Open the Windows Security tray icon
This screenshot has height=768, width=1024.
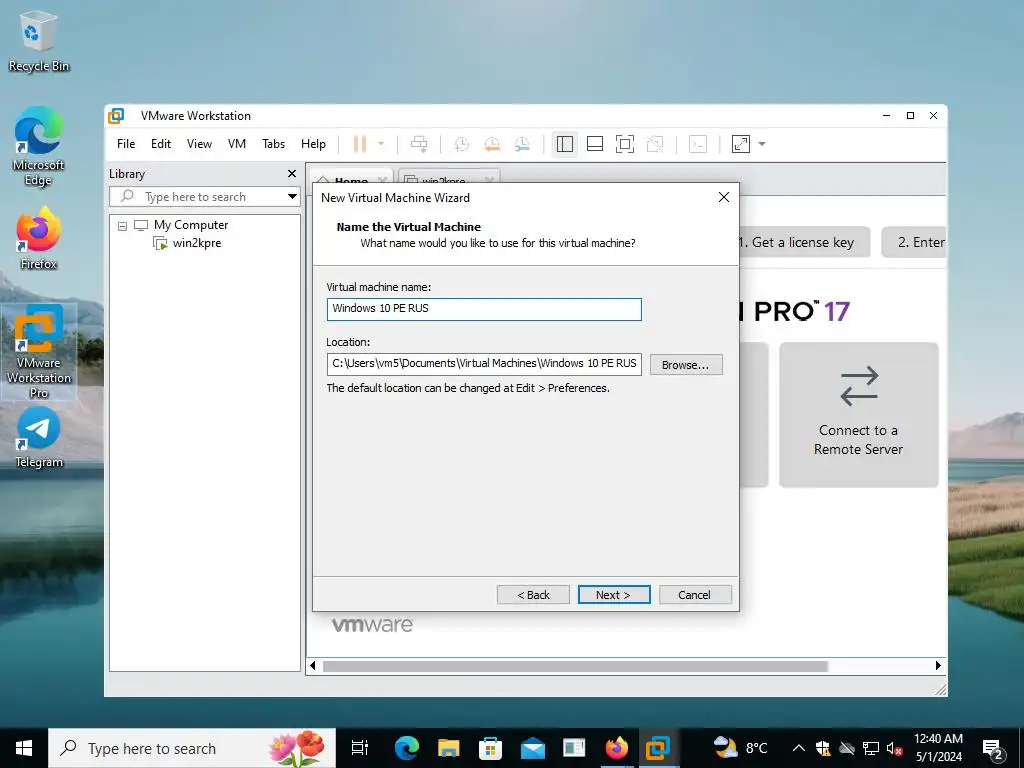click(823, 748)
